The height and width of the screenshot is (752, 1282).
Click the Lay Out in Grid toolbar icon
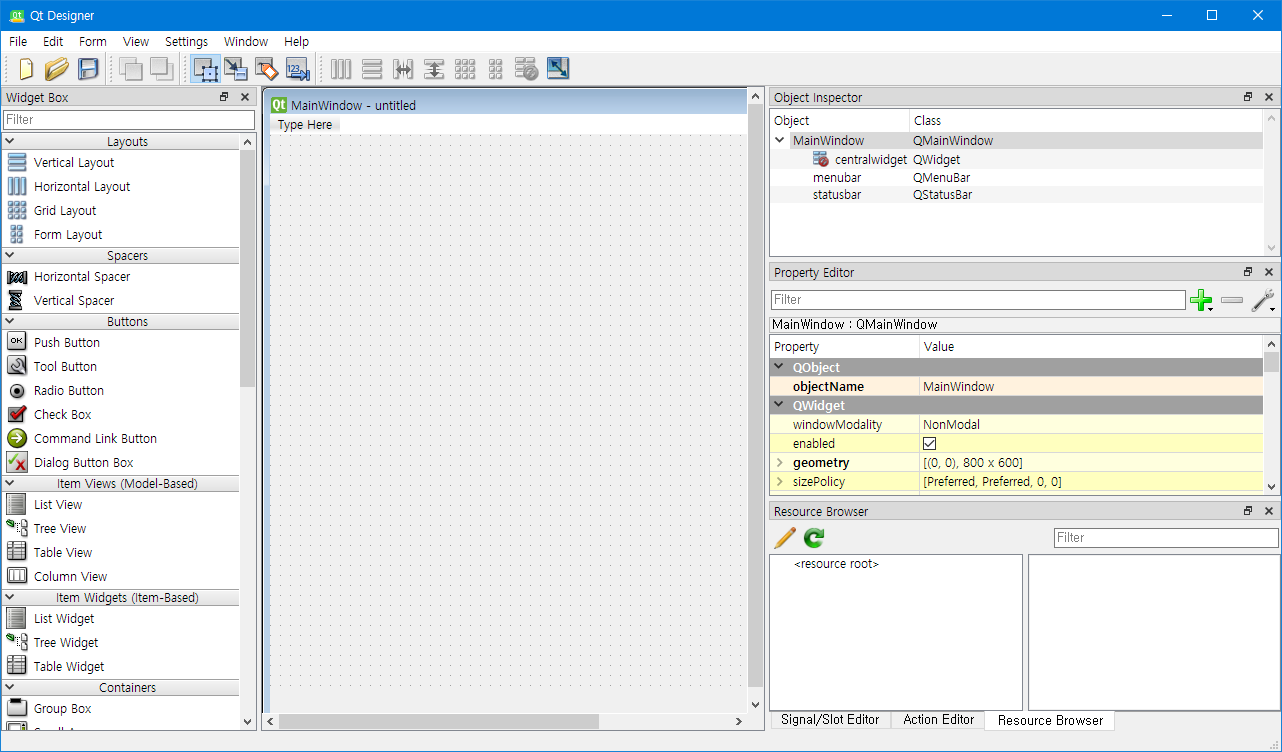pos(465,69)
